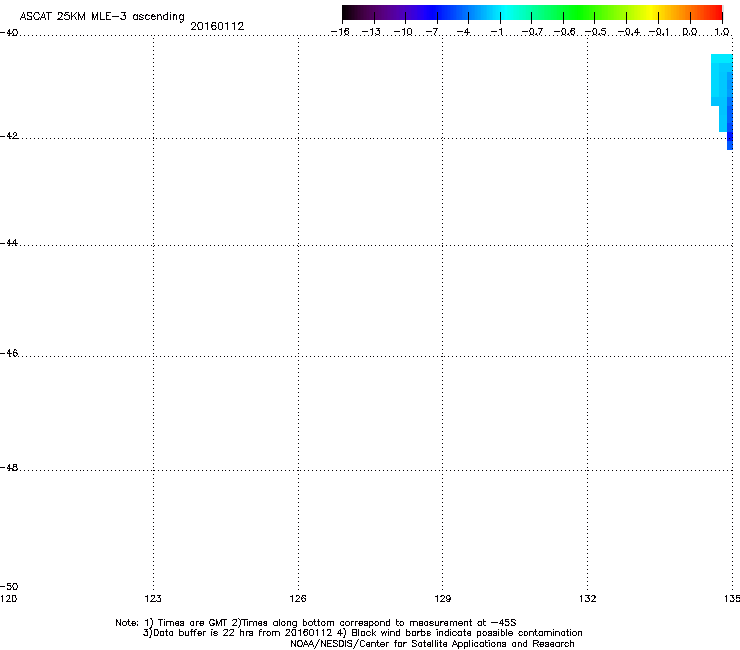Click the 123 longitude axis label

pyautogui.click(x=153, y=599)
